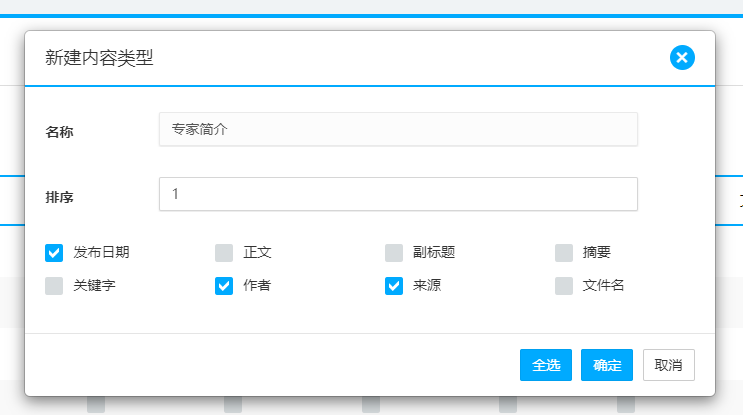
Task: Confirm with the 确定 button
Action: [x=606, y=365]
